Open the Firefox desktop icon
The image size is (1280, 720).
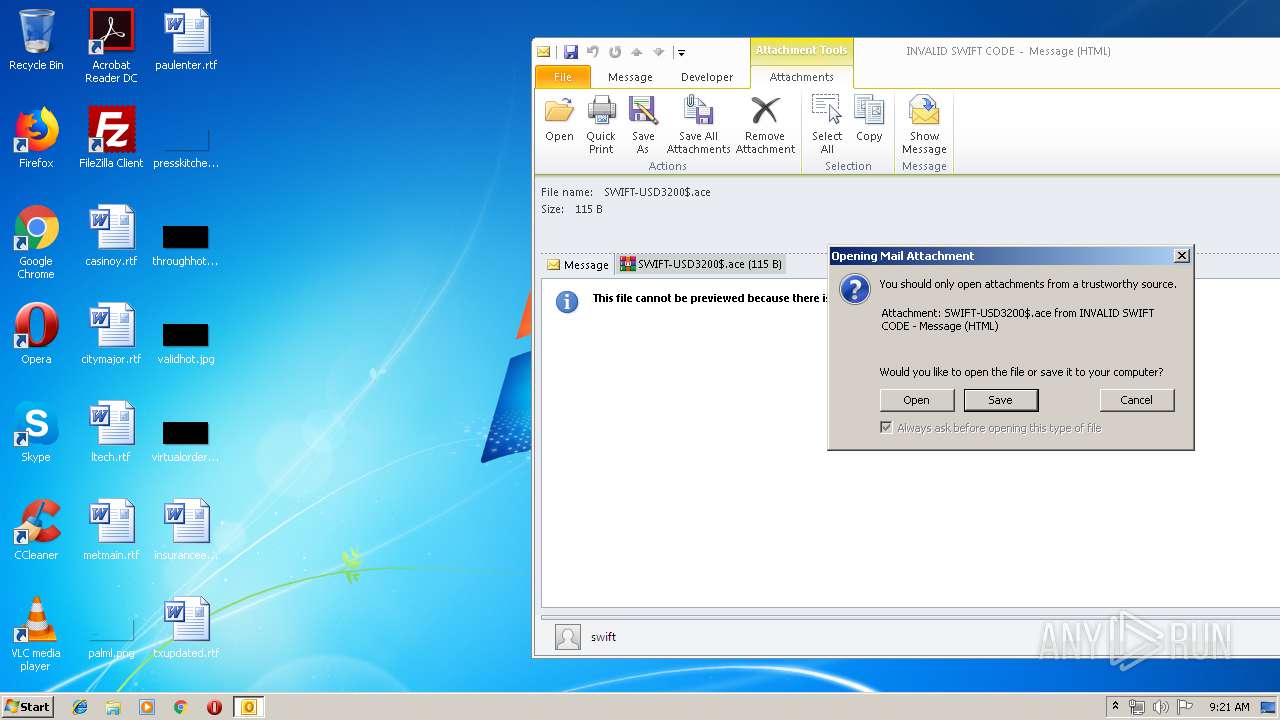[36, 138]
